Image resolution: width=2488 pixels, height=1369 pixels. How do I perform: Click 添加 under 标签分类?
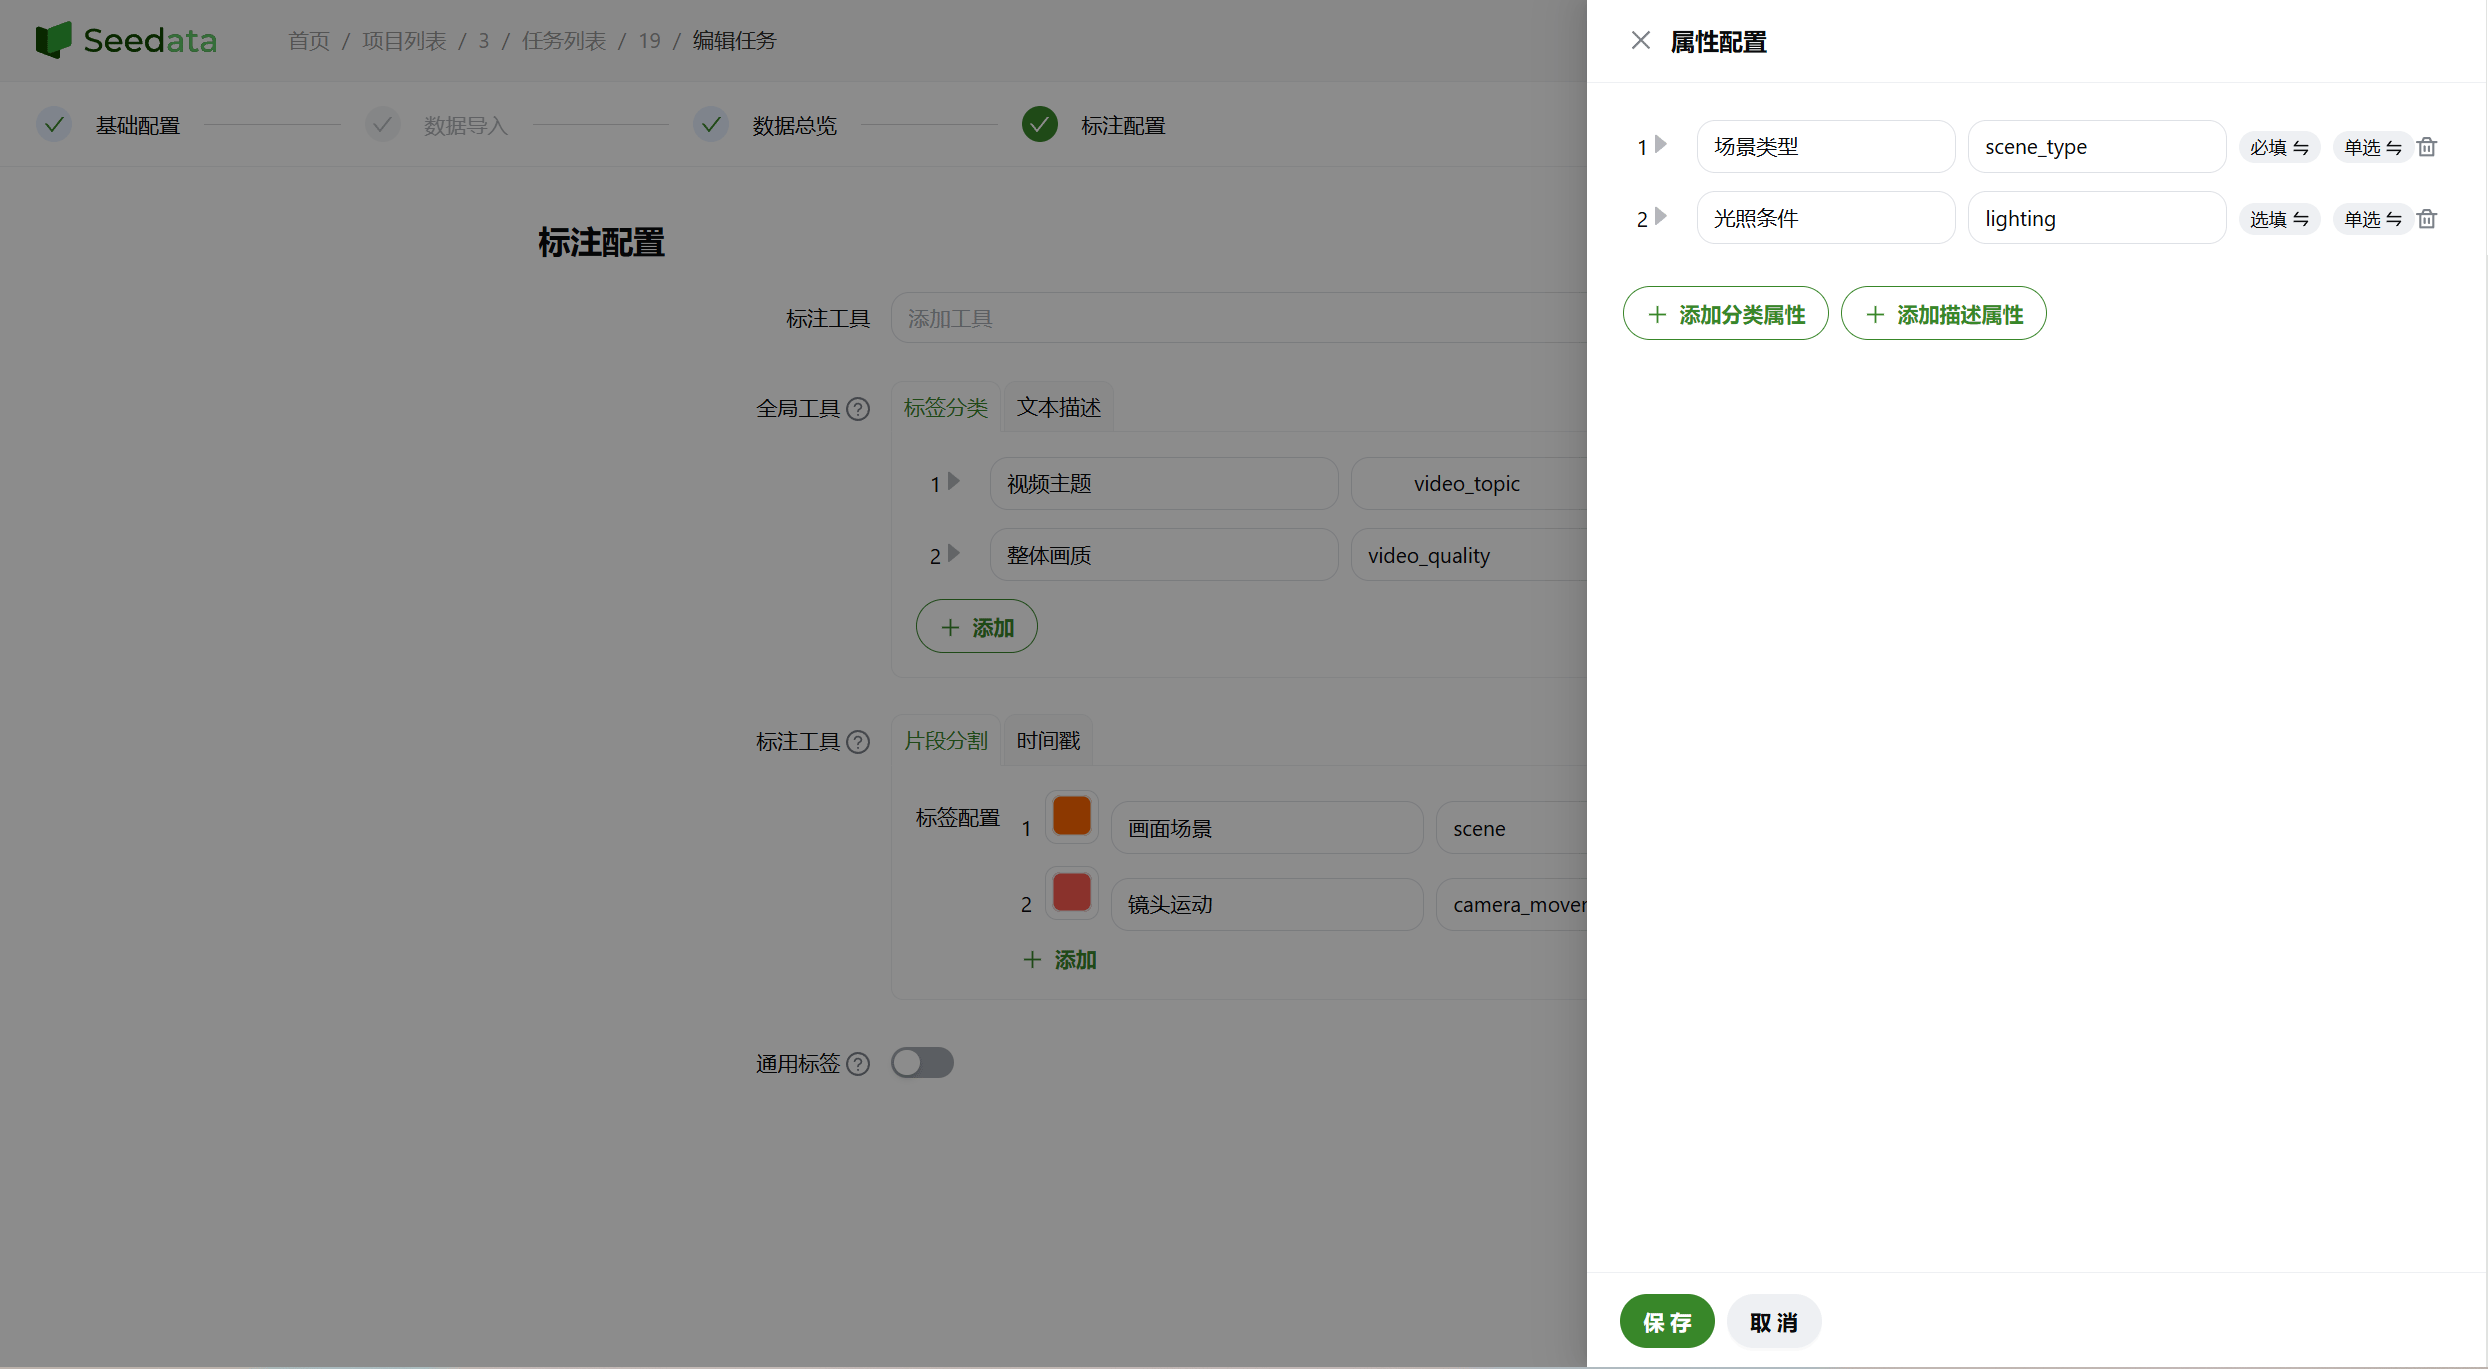(976, 627)
